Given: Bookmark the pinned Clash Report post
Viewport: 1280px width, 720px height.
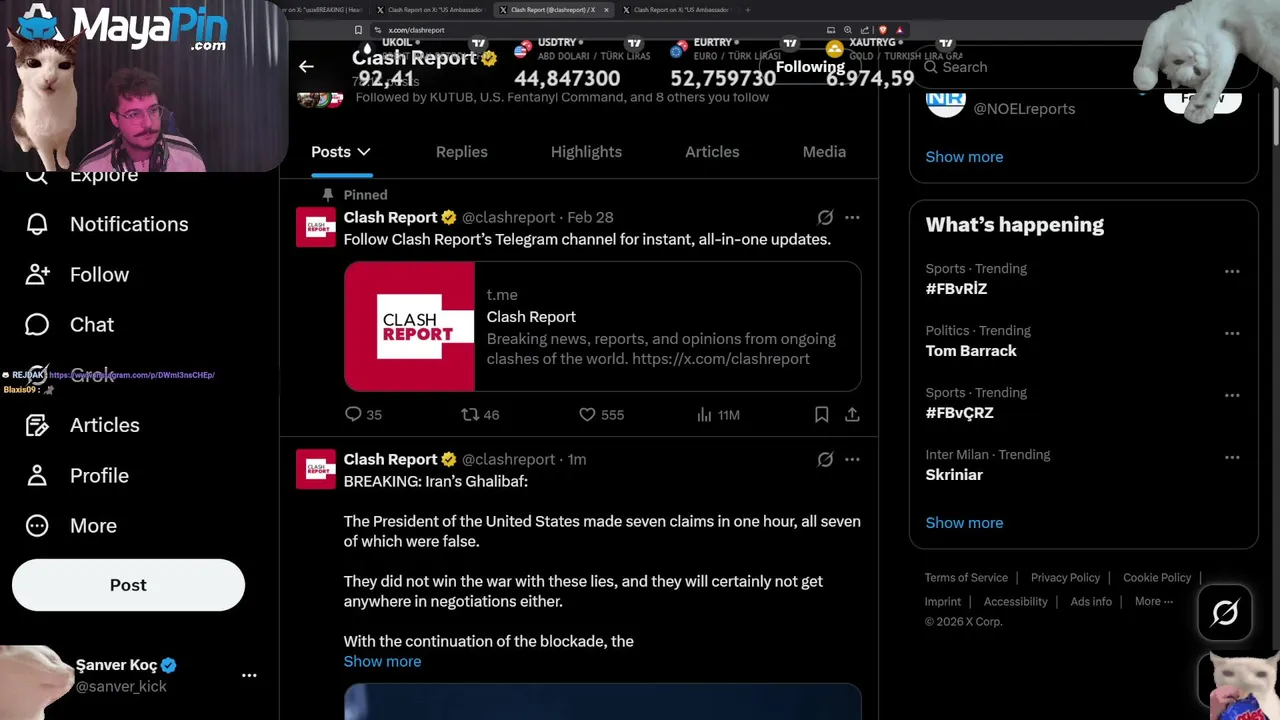Looking at the screenshot, I should 821,414.
